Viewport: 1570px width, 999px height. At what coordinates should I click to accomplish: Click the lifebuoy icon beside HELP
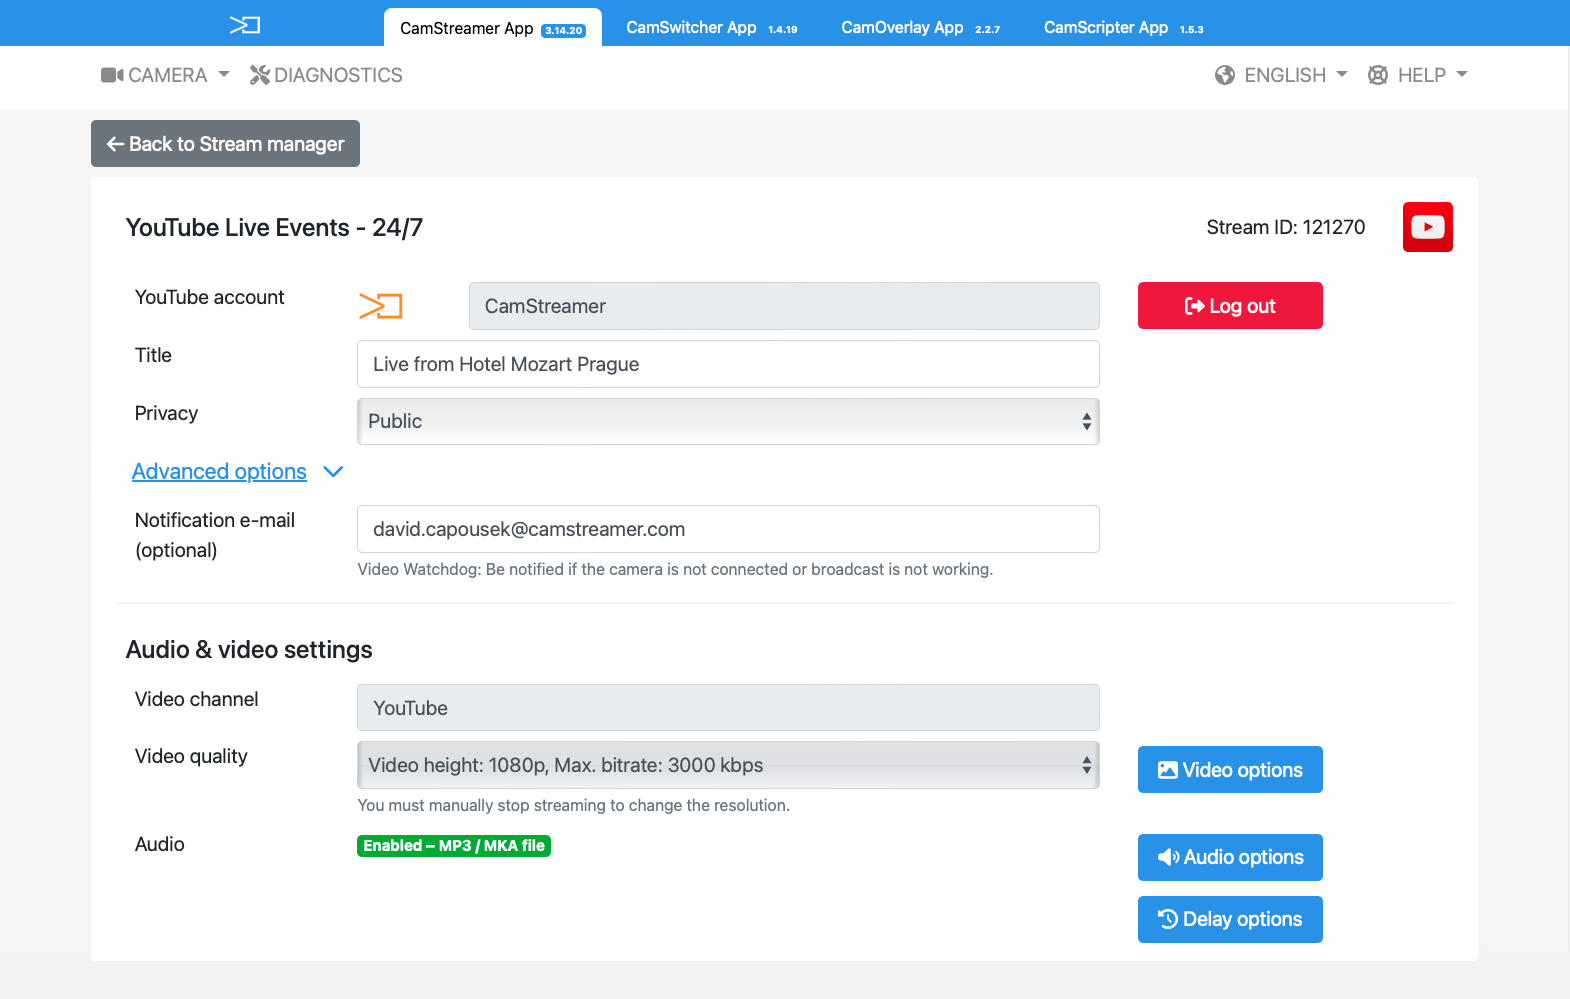tap(1378, 75)
